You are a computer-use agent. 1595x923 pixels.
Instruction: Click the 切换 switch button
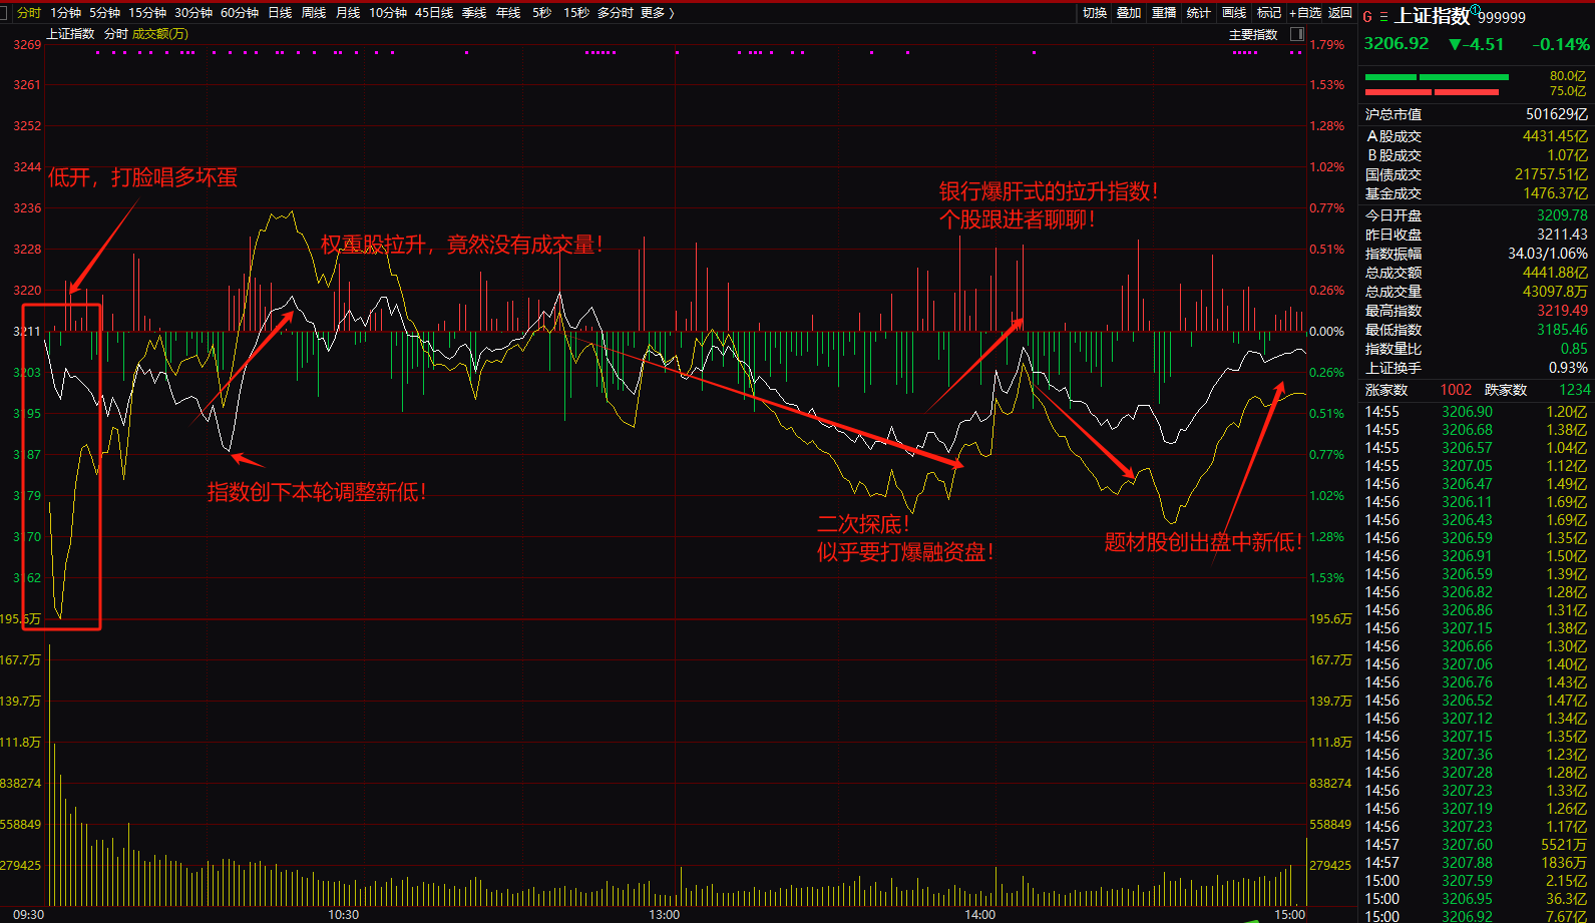[1094, 13]
